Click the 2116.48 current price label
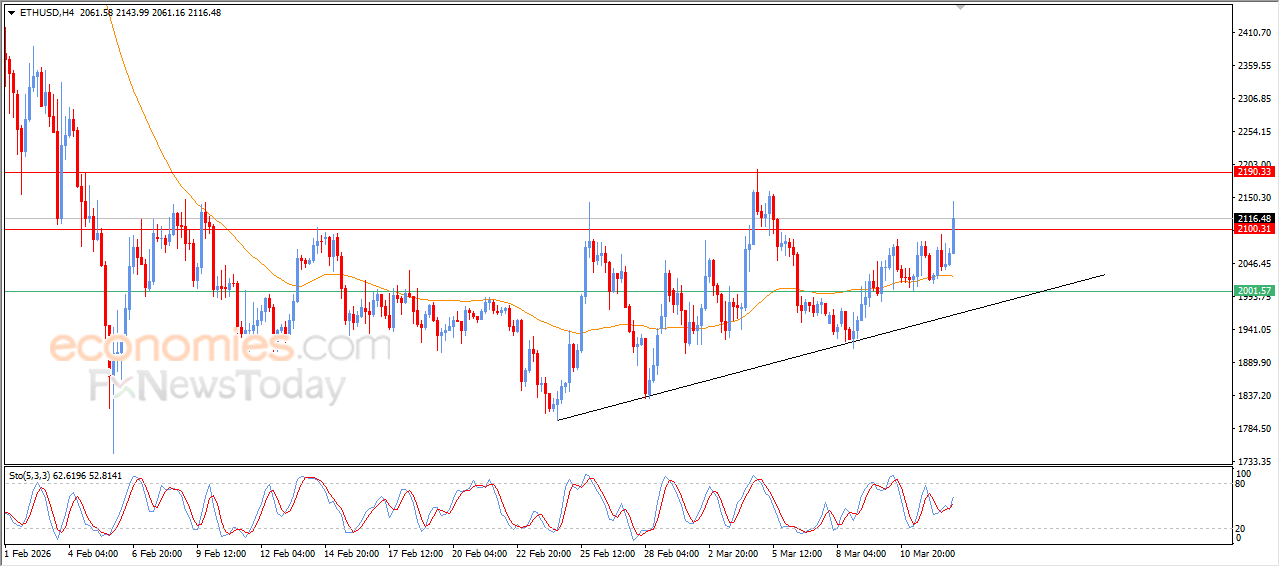The image size is (1280, 567). pyautogui.click(x=1253, y=218)
